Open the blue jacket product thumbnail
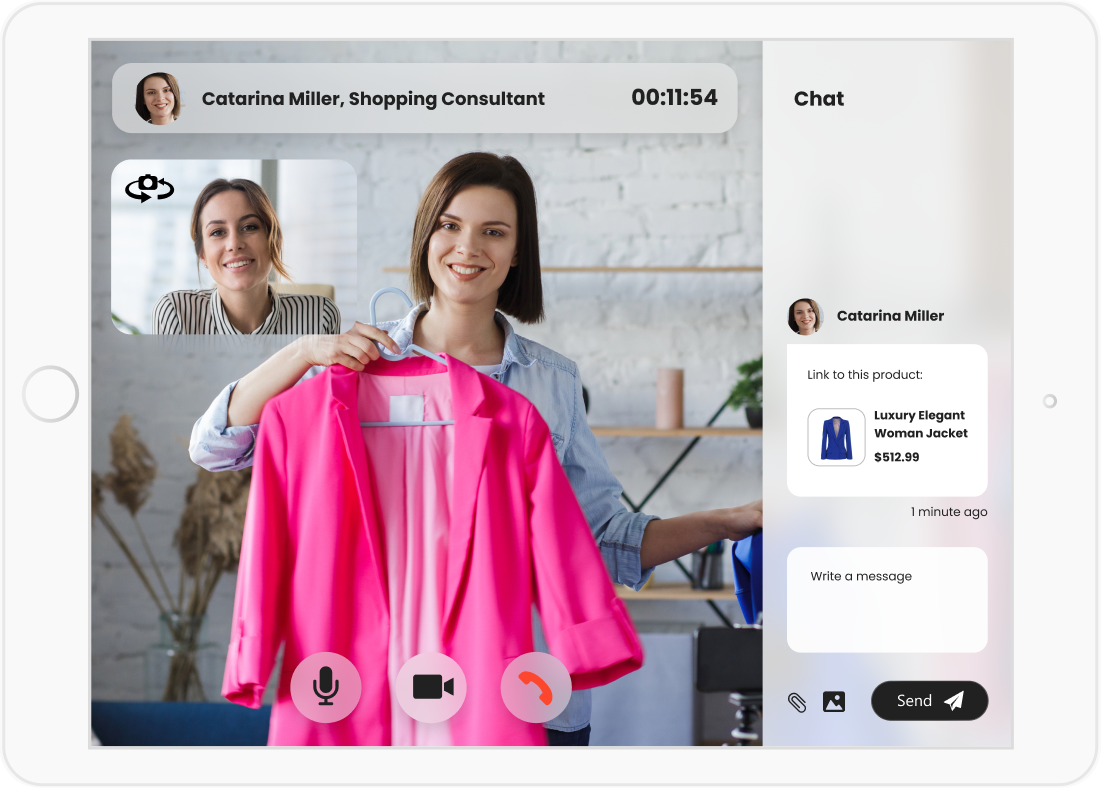The image size is (1101, 788). click(836, 437)
